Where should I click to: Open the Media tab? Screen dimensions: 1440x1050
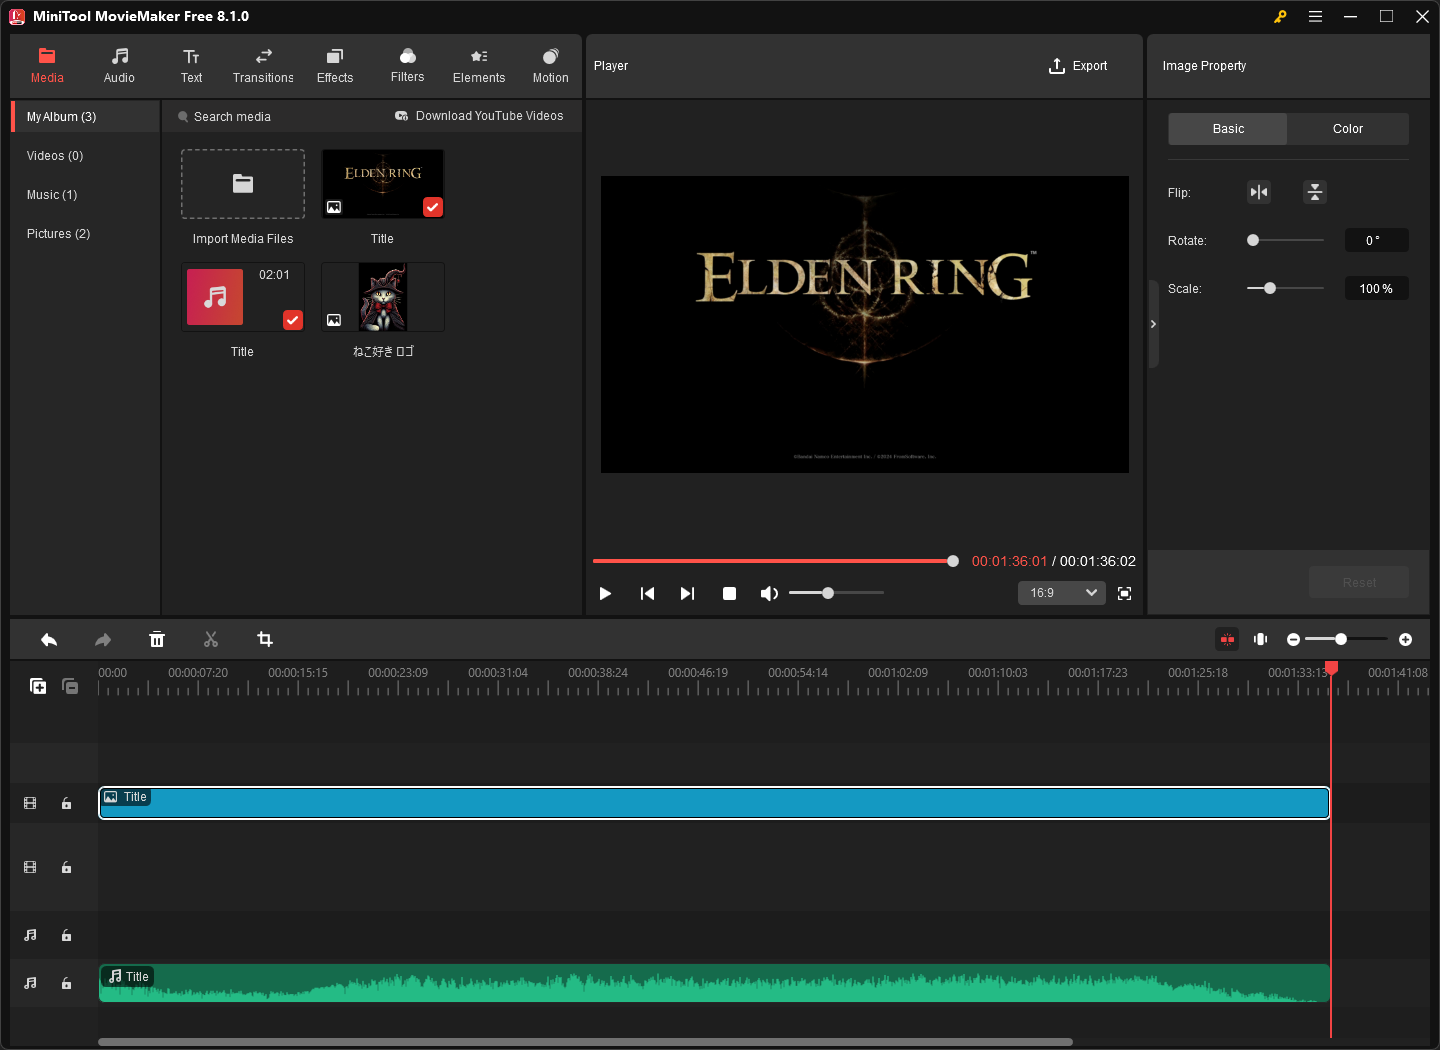click(47, 65)
